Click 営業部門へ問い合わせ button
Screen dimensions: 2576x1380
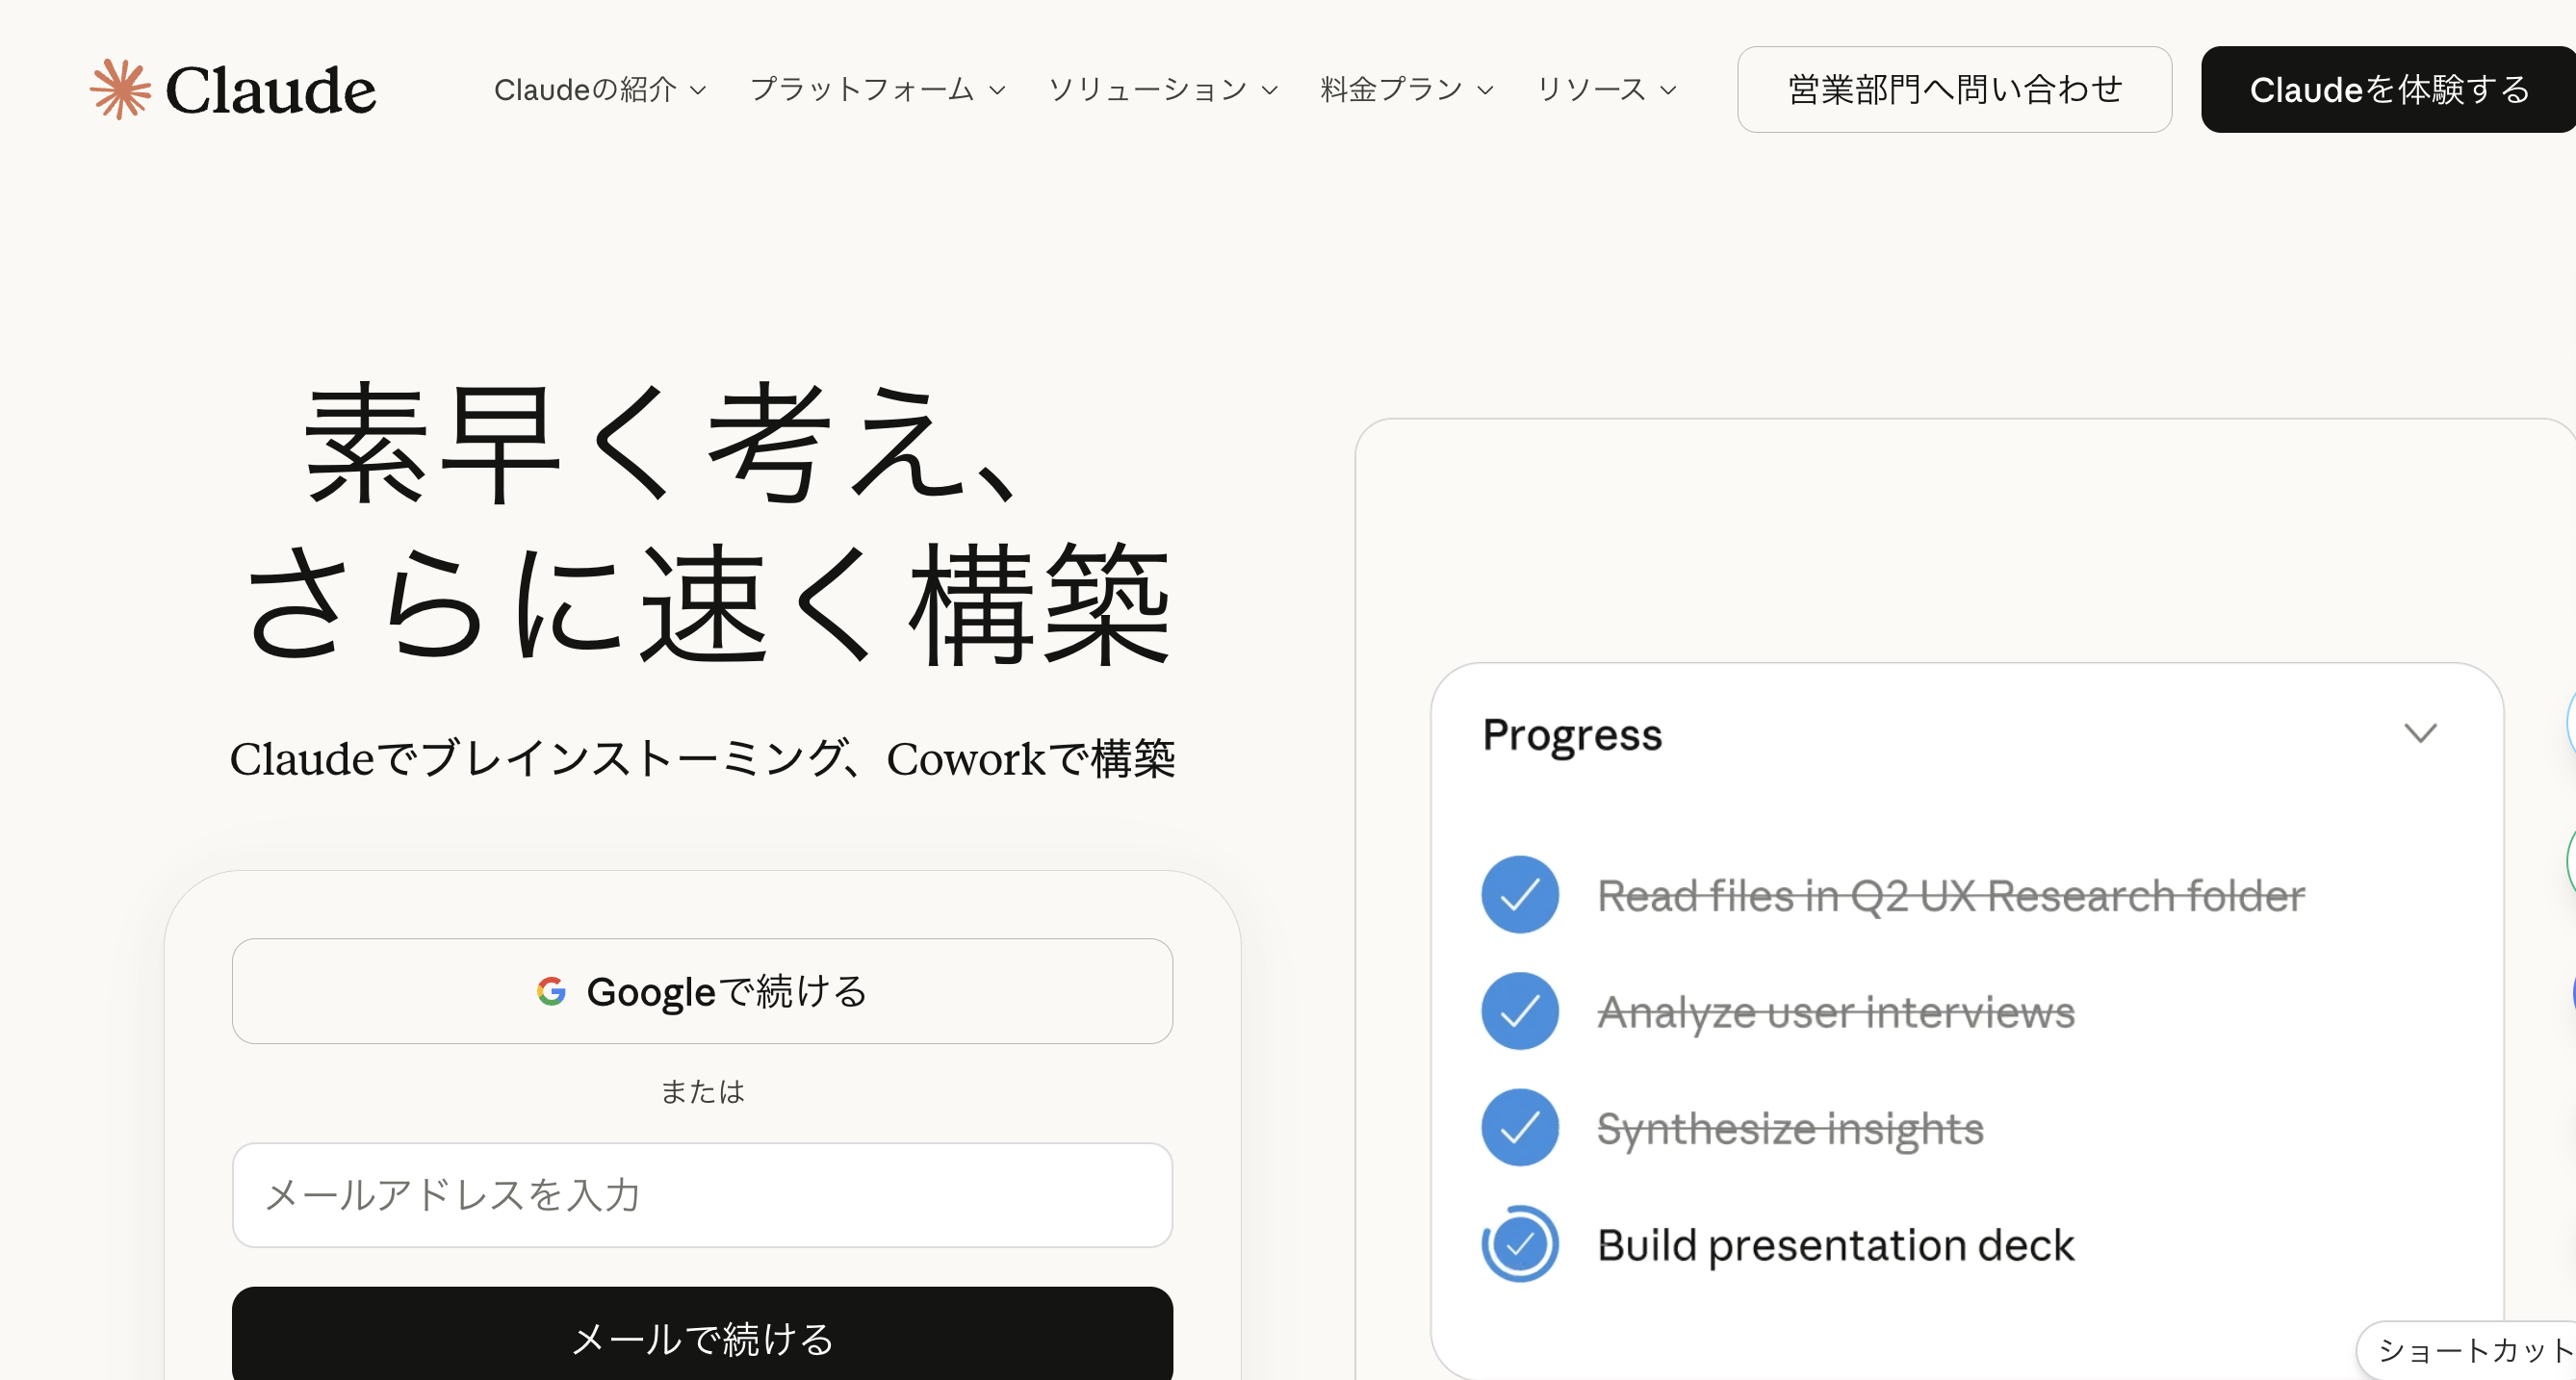click(x=1954, y=90)
